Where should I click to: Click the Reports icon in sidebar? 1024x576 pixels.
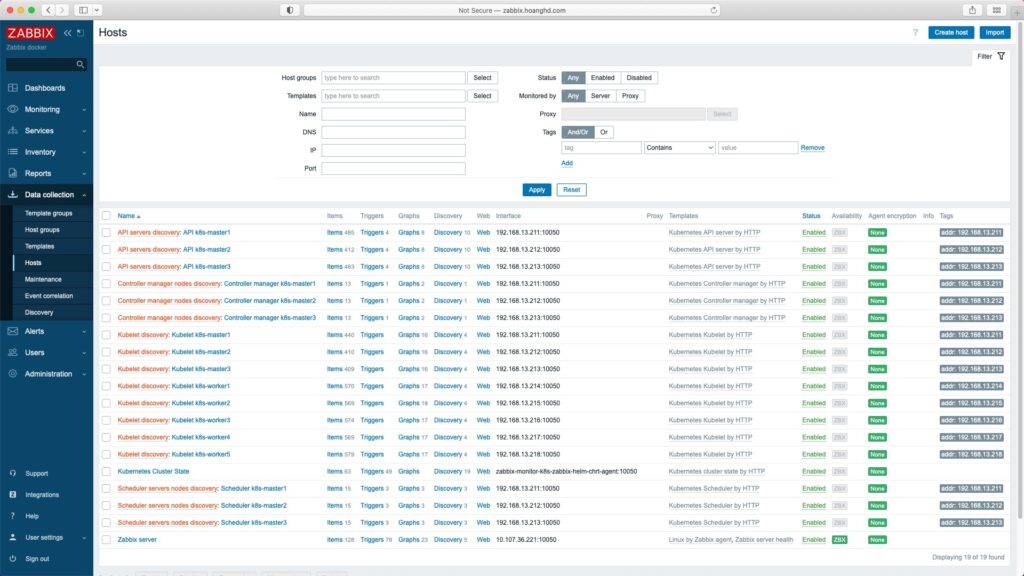click(x=12, y=173)
